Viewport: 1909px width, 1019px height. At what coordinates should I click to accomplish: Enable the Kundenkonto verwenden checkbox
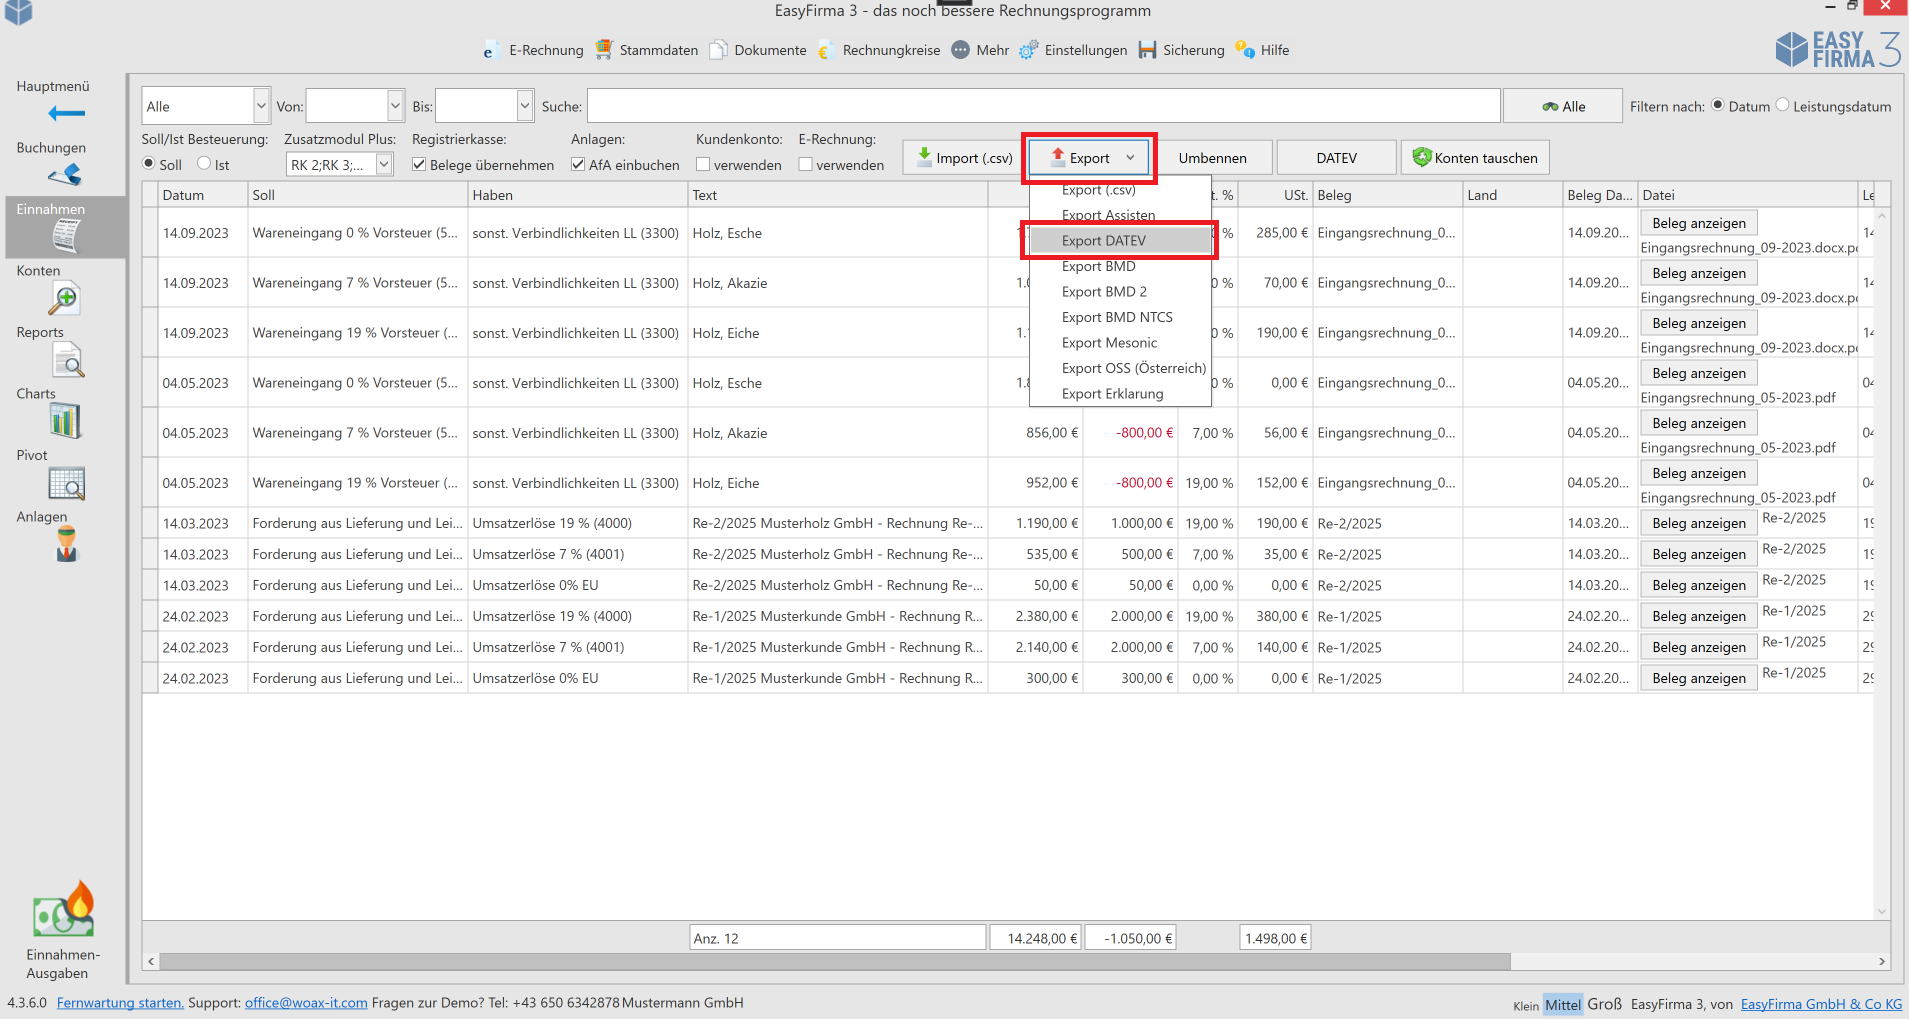click(703, 165)
